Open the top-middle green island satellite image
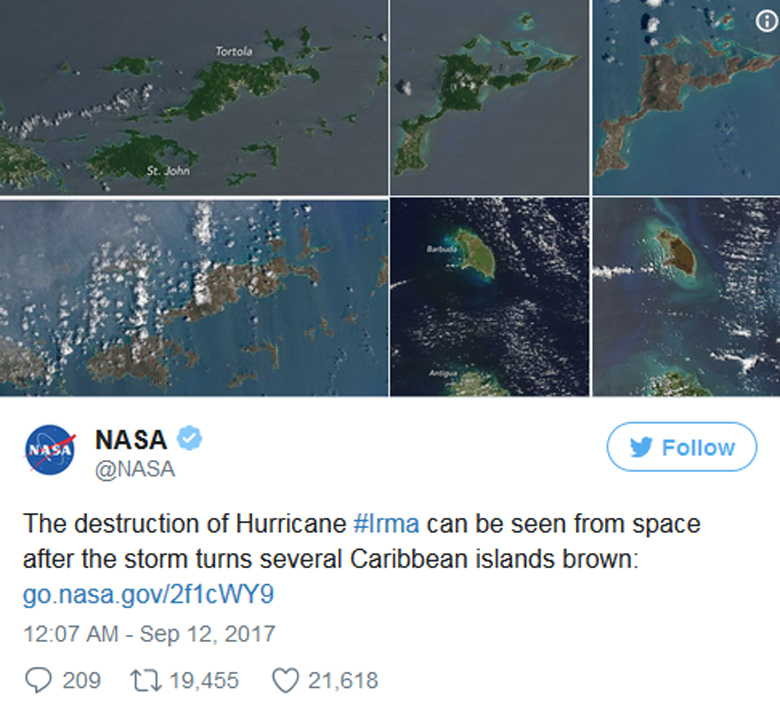780x701 pixels. coord(489,97)
